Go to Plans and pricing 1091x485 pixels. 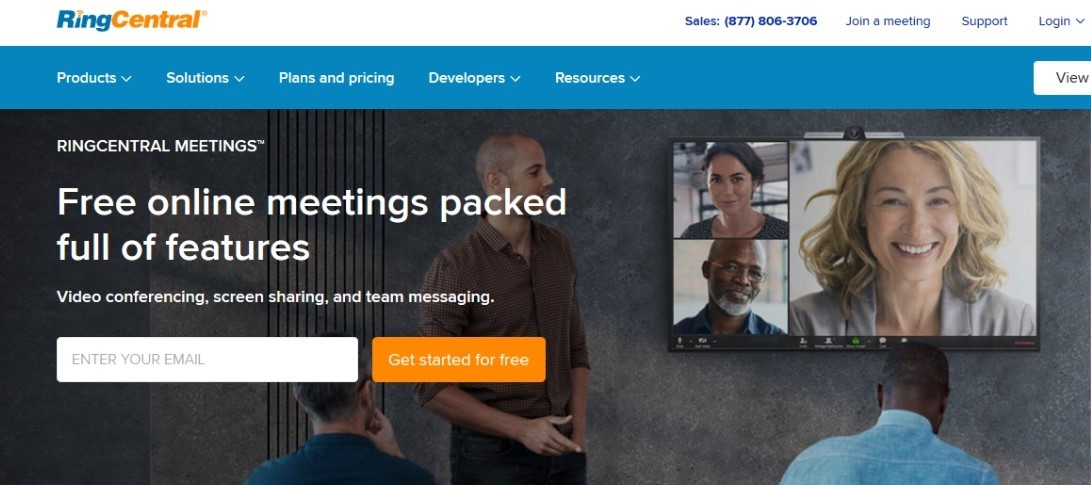337,78
